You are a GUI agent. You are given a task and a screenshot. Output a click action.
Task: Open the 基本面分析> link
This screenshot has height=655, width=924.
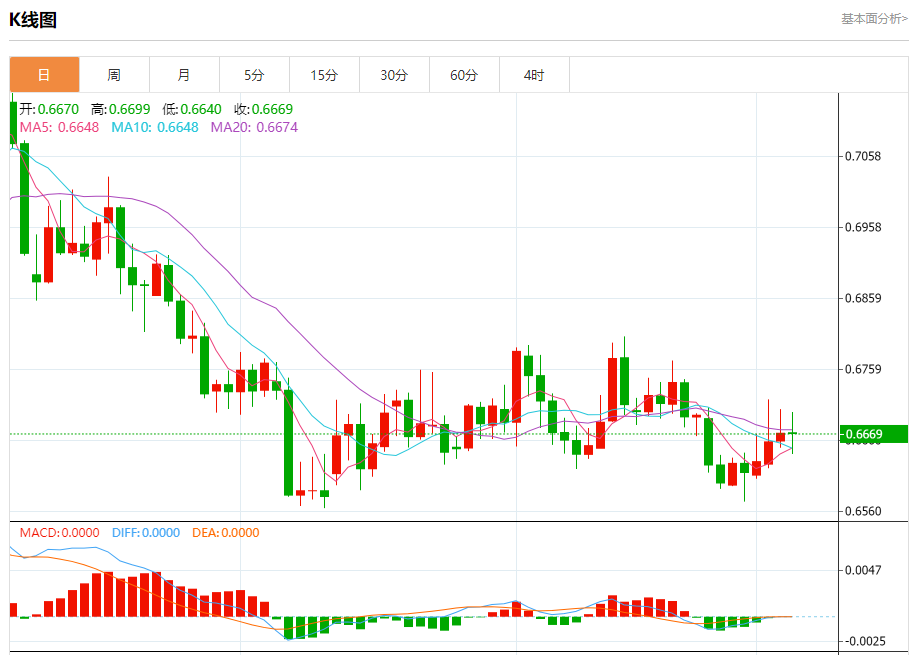pos(874,19)
